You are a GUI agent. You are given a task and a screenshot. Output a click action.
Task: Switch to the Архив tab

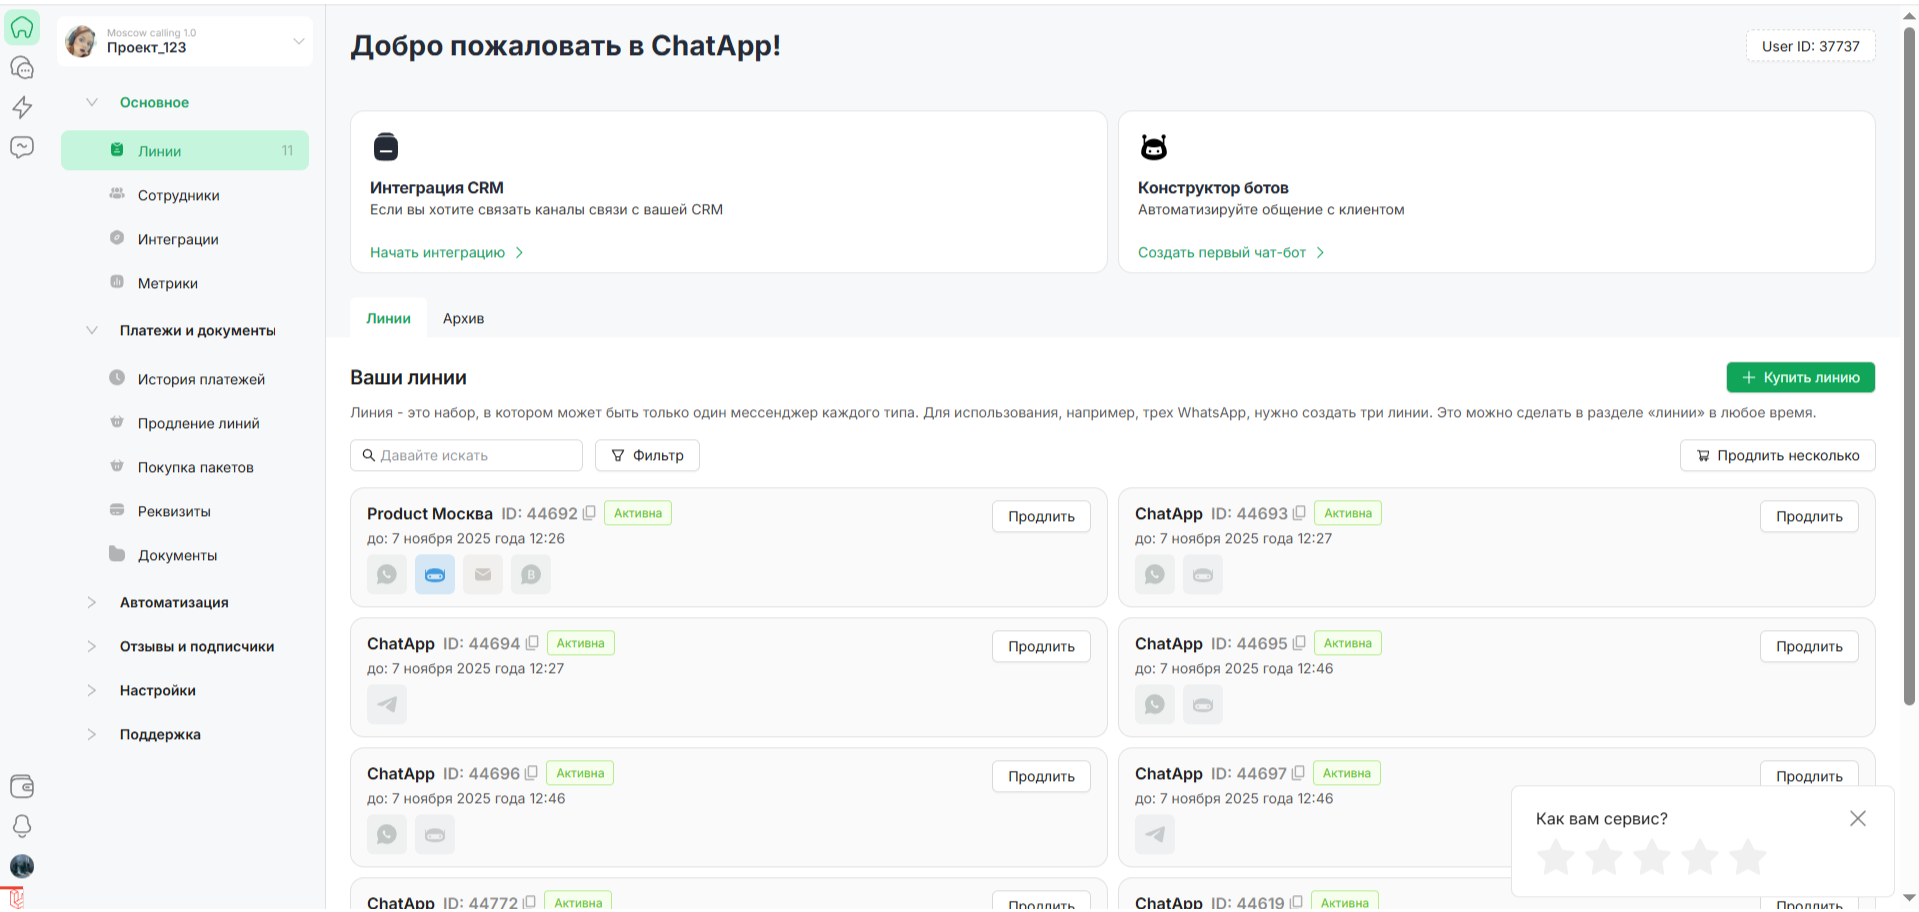point(463,318)
